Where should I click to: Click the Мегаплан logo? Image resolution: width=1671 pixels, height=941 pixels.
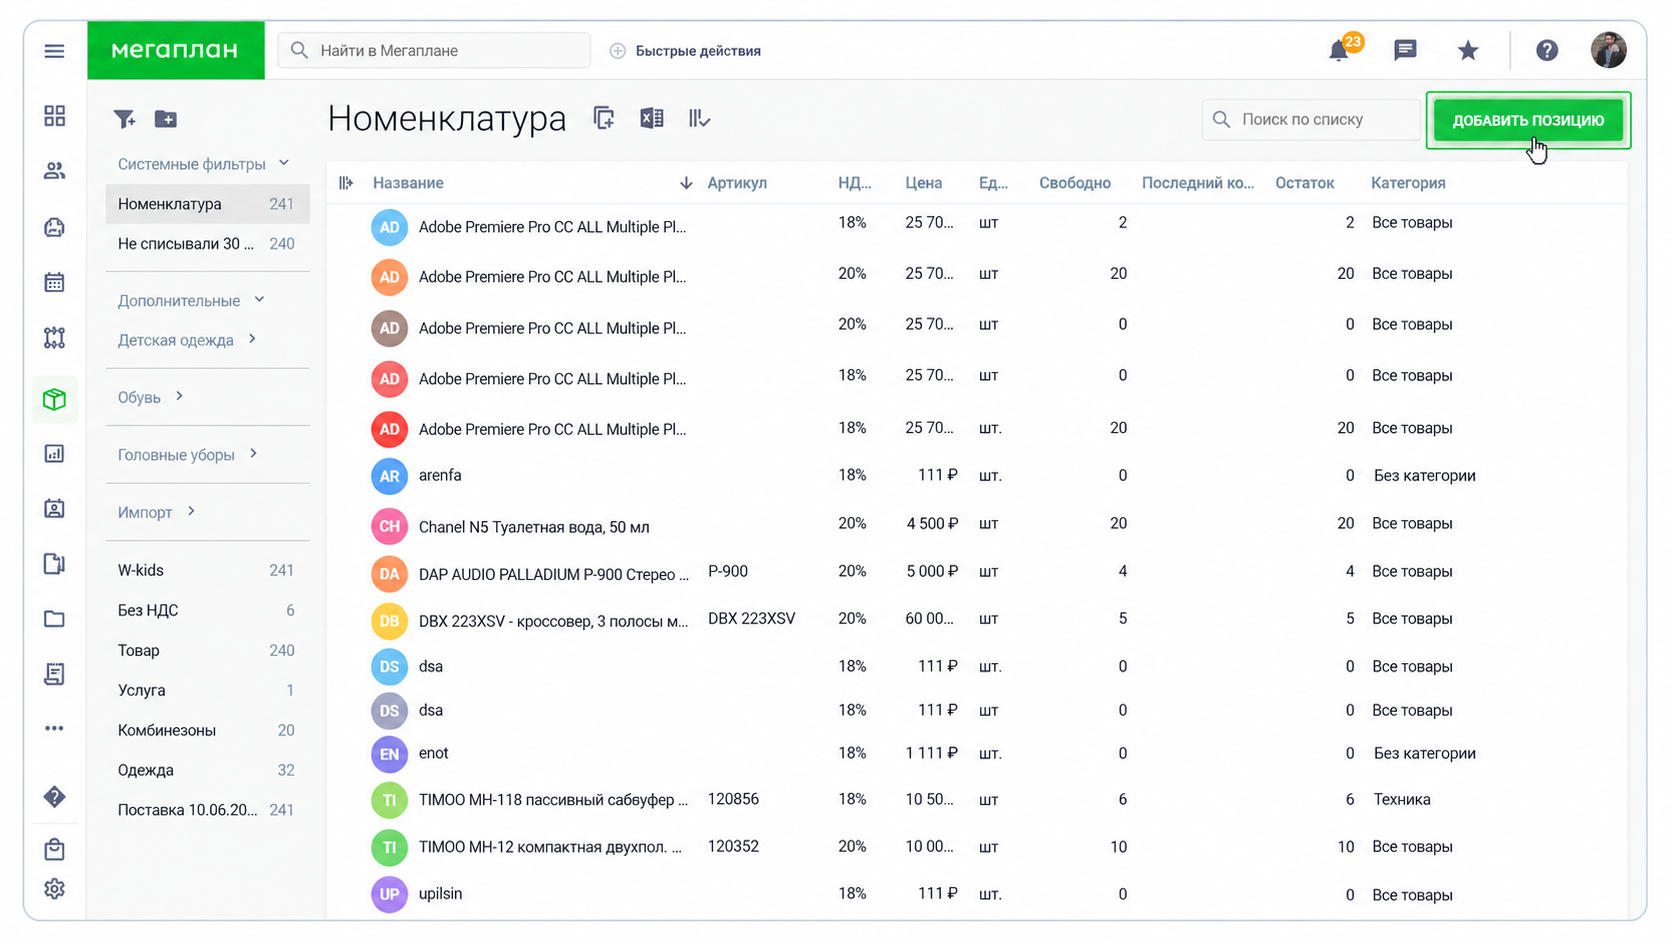click(176, 50)
